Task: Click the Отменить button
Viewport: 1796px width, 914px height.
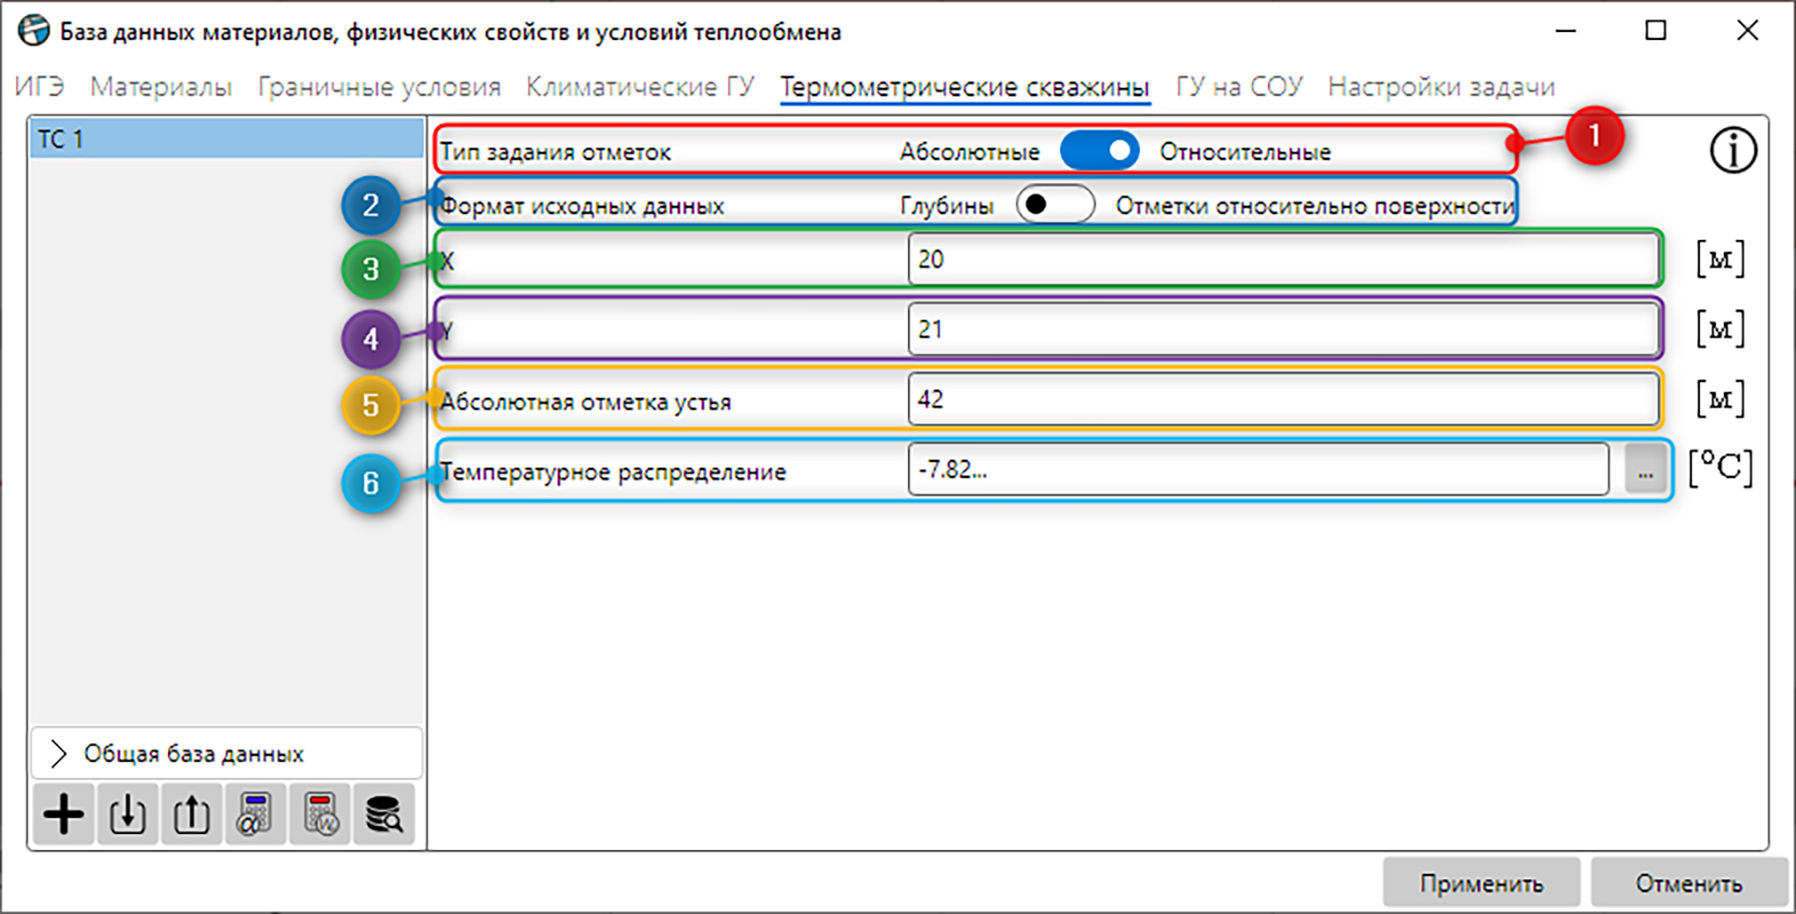Action: click(x=1688, y=883)
